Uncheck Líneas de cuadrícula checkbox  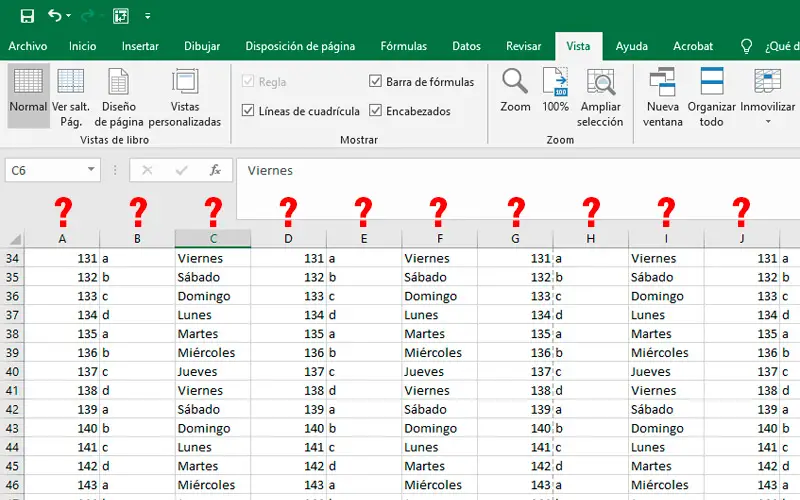pos(248,110)
